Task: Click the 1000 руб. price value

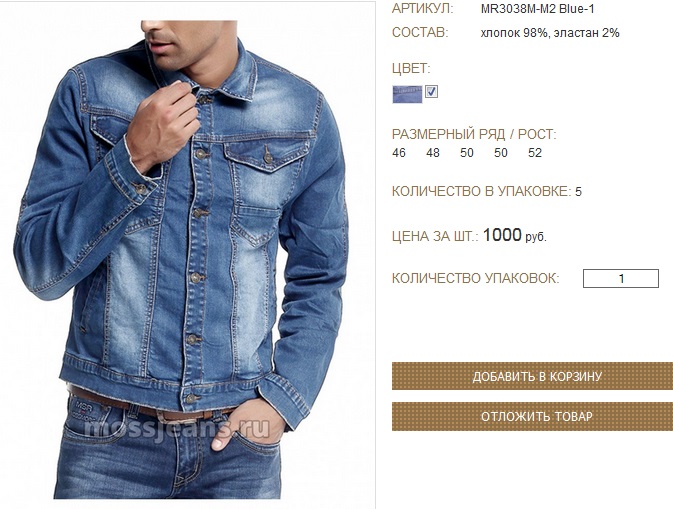Action: pos(515,235)
